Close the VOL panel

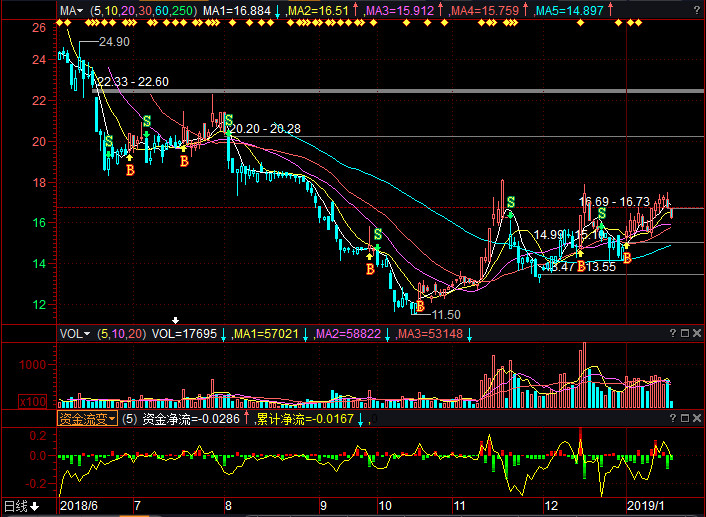[x=697, y=333]
